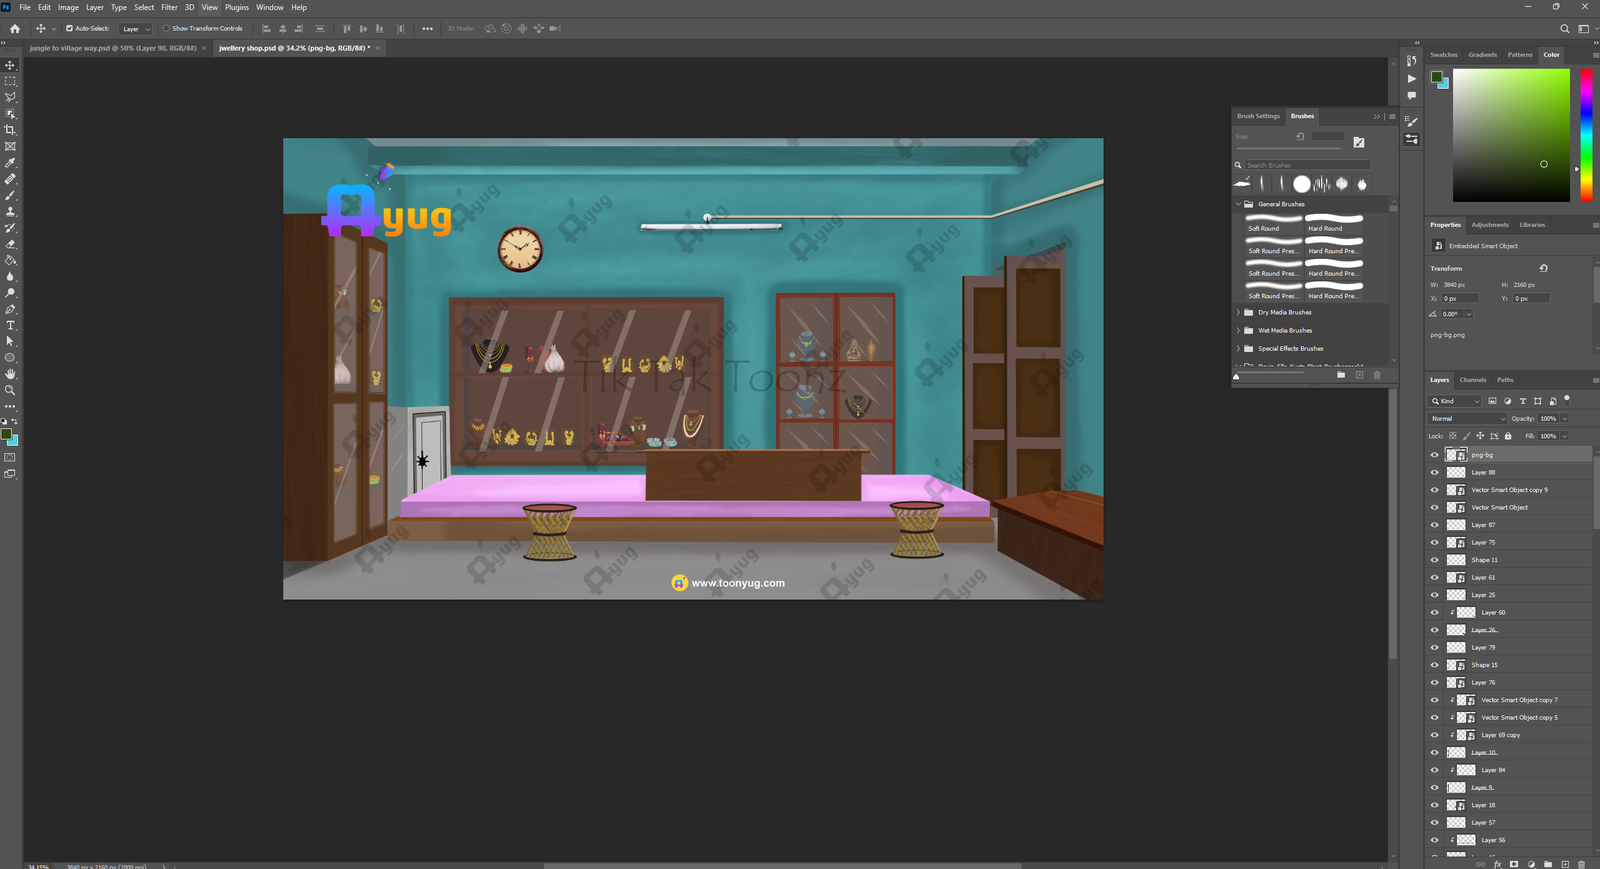This screenshot has width=1600, height=869.
Task: Switch to the Channels tab
Action: coord(1472,380)
